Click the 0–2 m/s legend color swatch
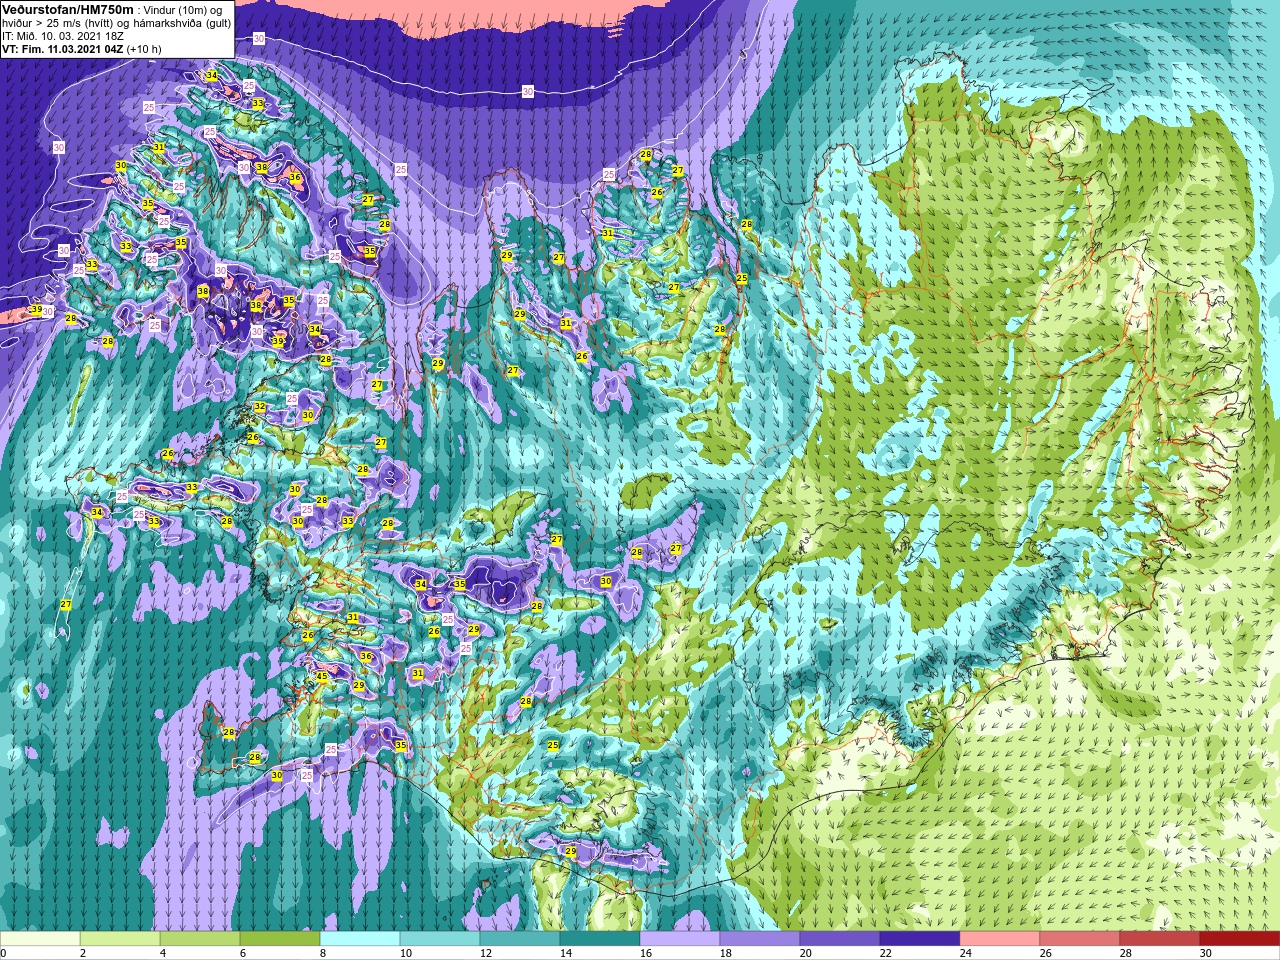Viewport: 1280px width, 960px height. tap(40, 940)
